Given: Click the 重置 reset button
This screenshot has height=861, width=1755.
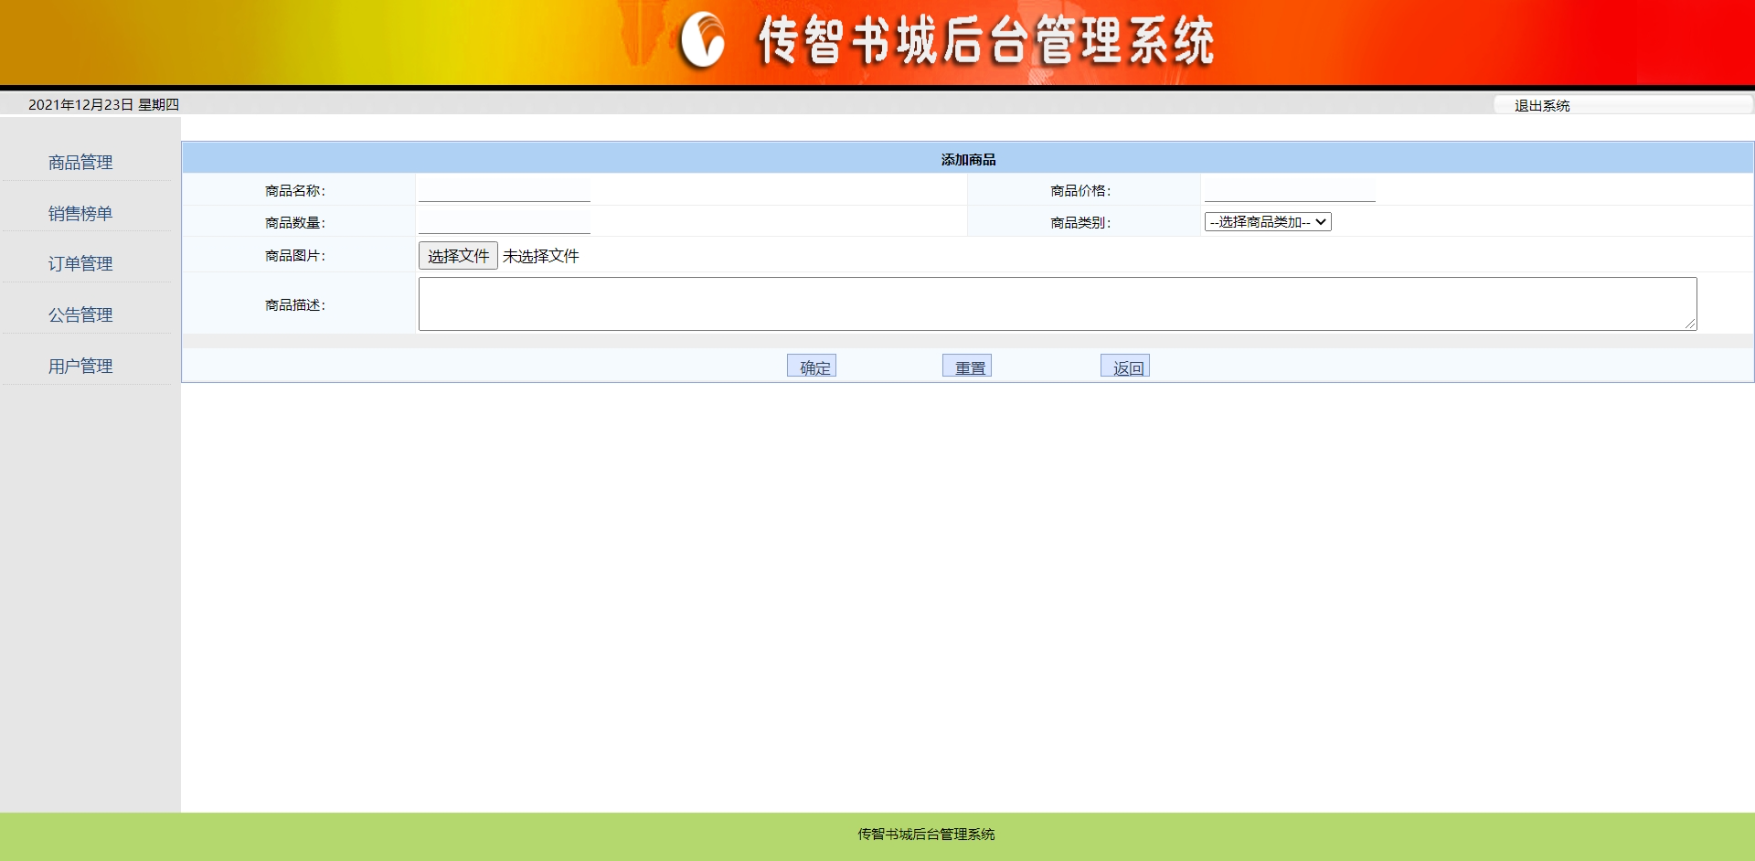Looking at the screenshot, I should [967, 366].
